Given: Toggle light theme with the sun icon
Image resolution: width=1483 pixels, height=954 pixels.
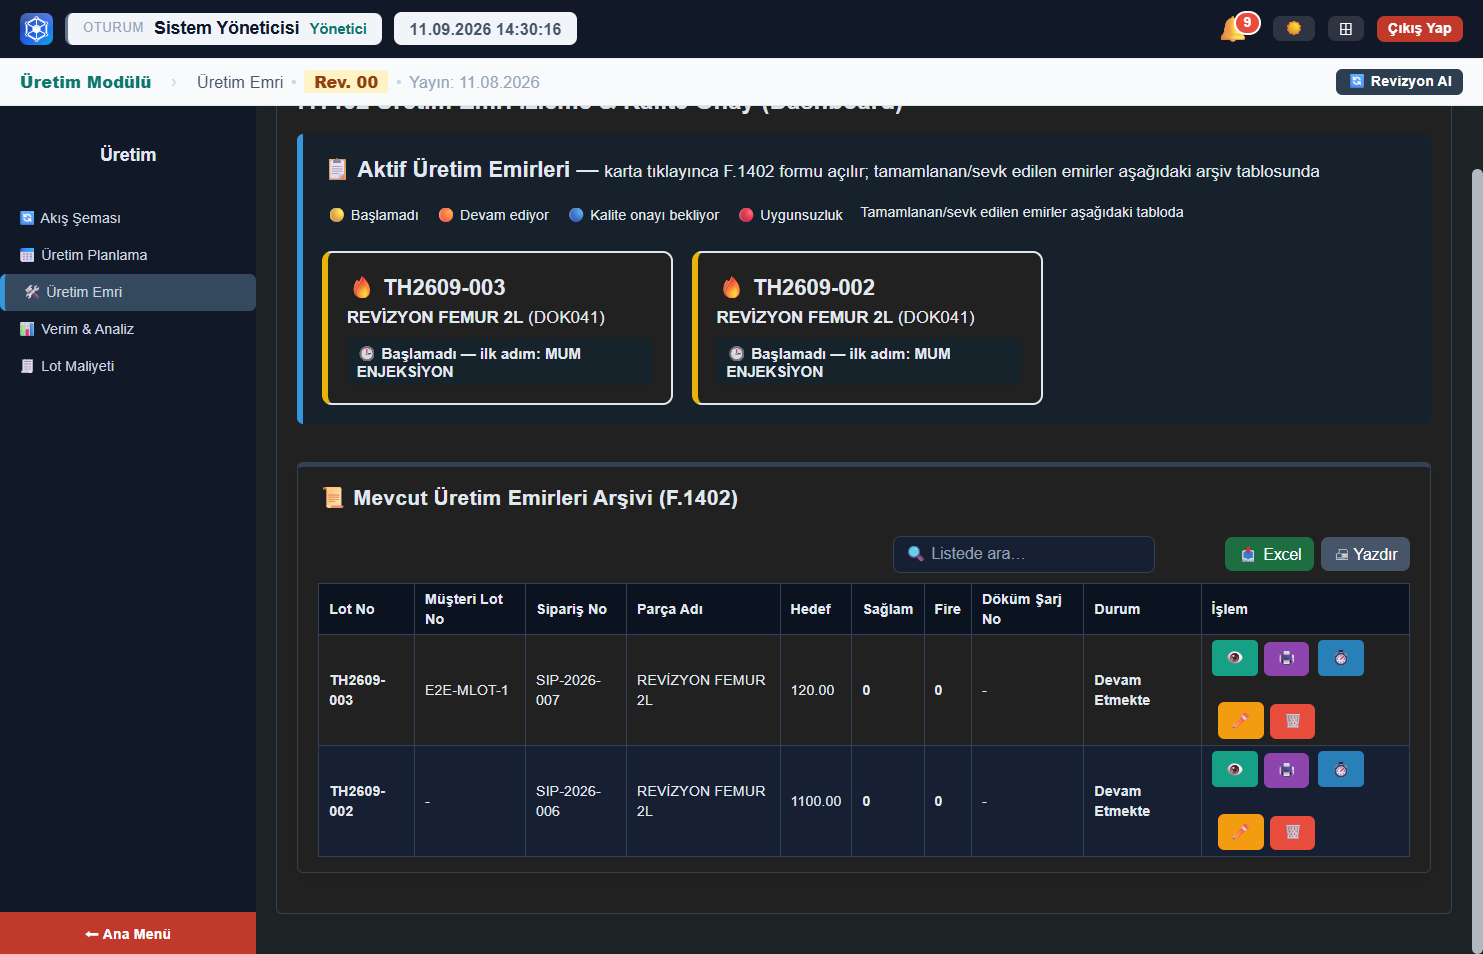Looking at the screenshot, I should 1294,28.
